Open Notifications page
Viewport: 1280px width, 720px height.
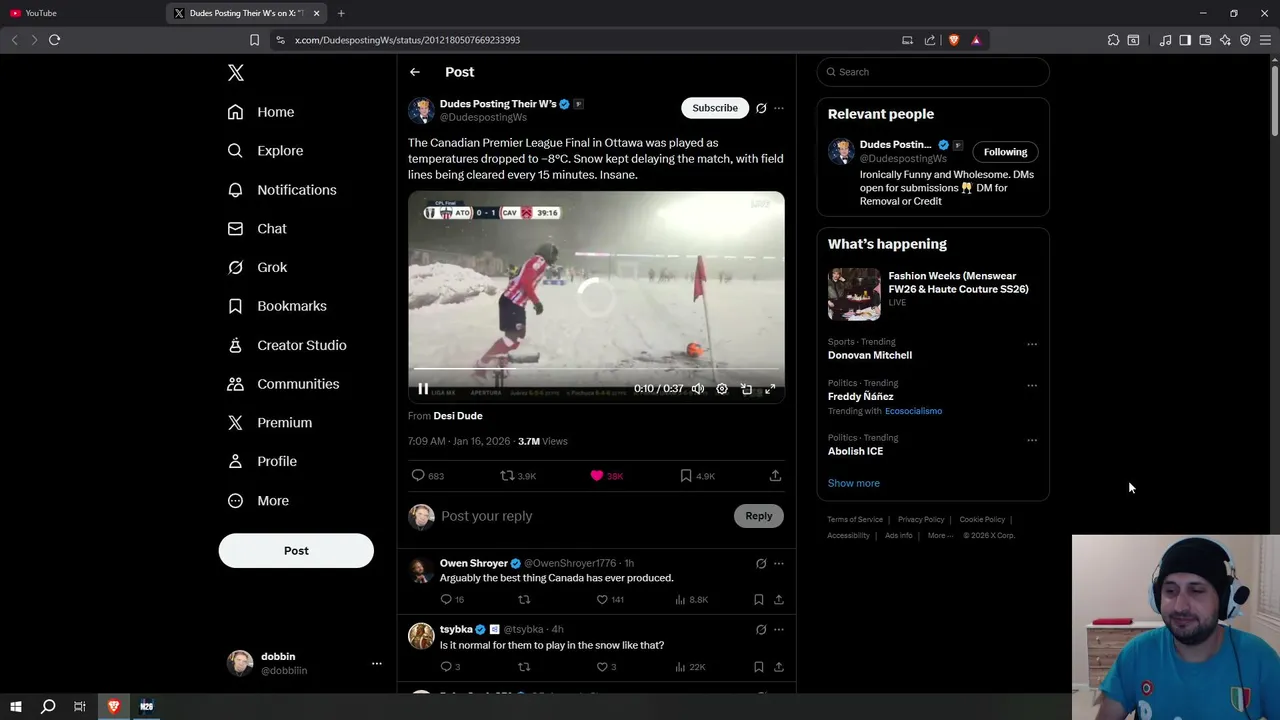click(x=281, y=190)
